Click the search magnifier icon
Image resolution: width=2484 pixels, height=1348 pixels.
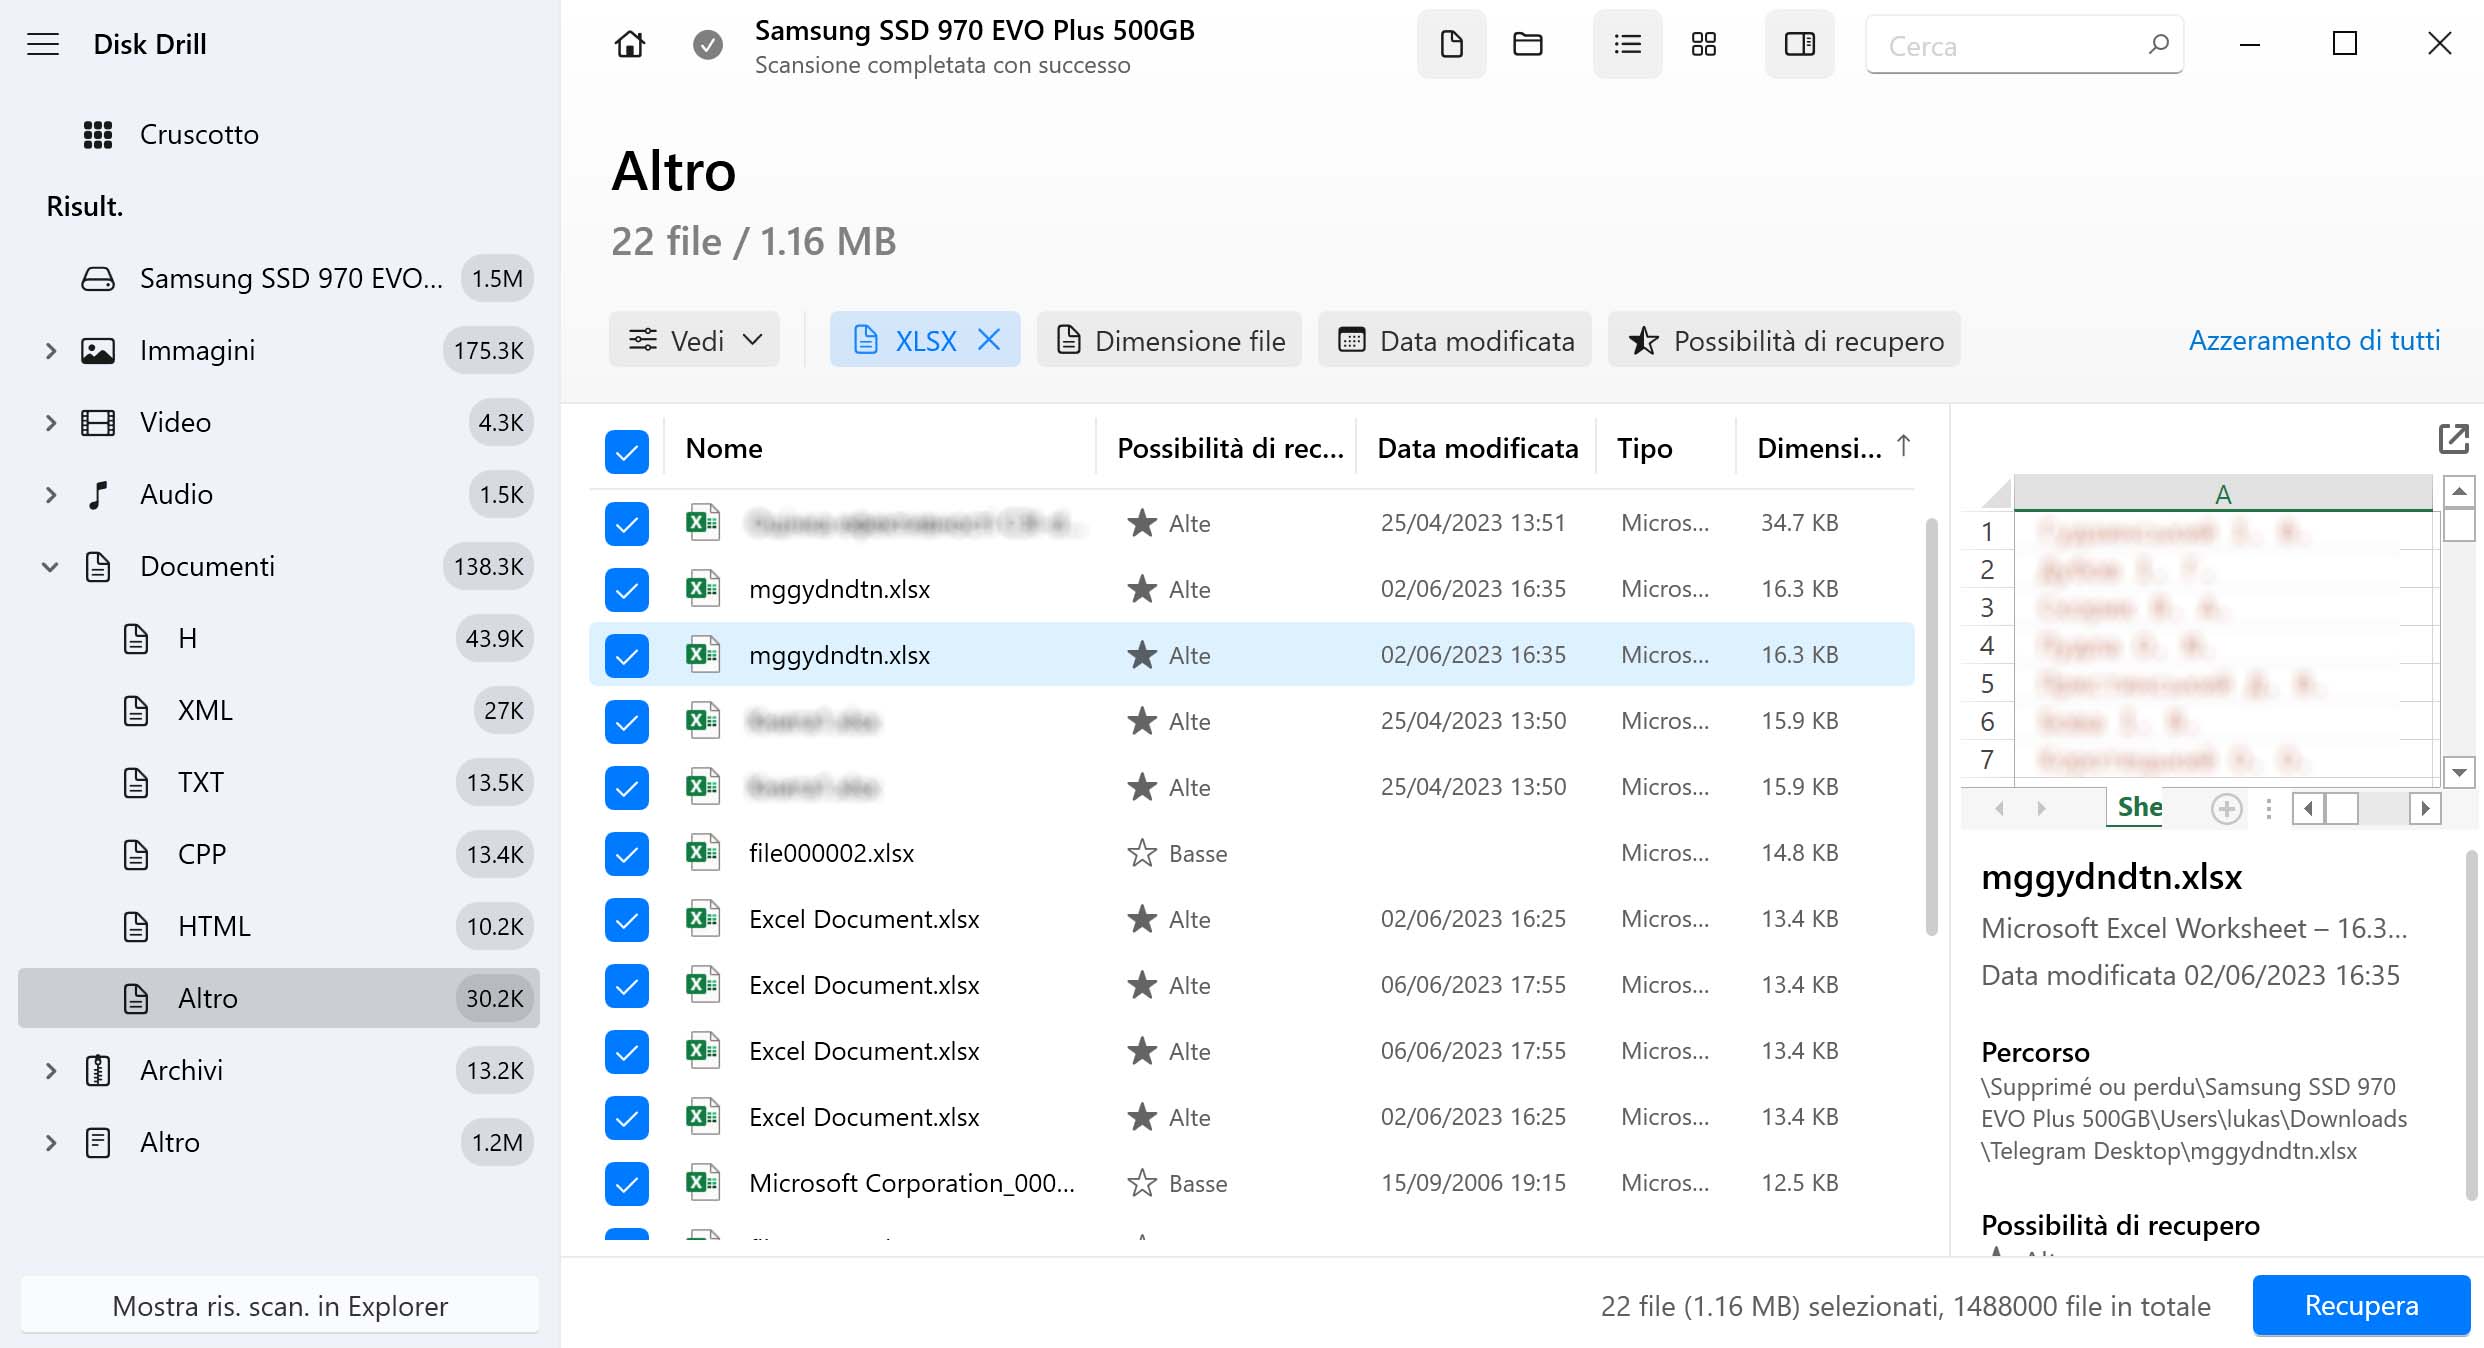click(2158, 44)
